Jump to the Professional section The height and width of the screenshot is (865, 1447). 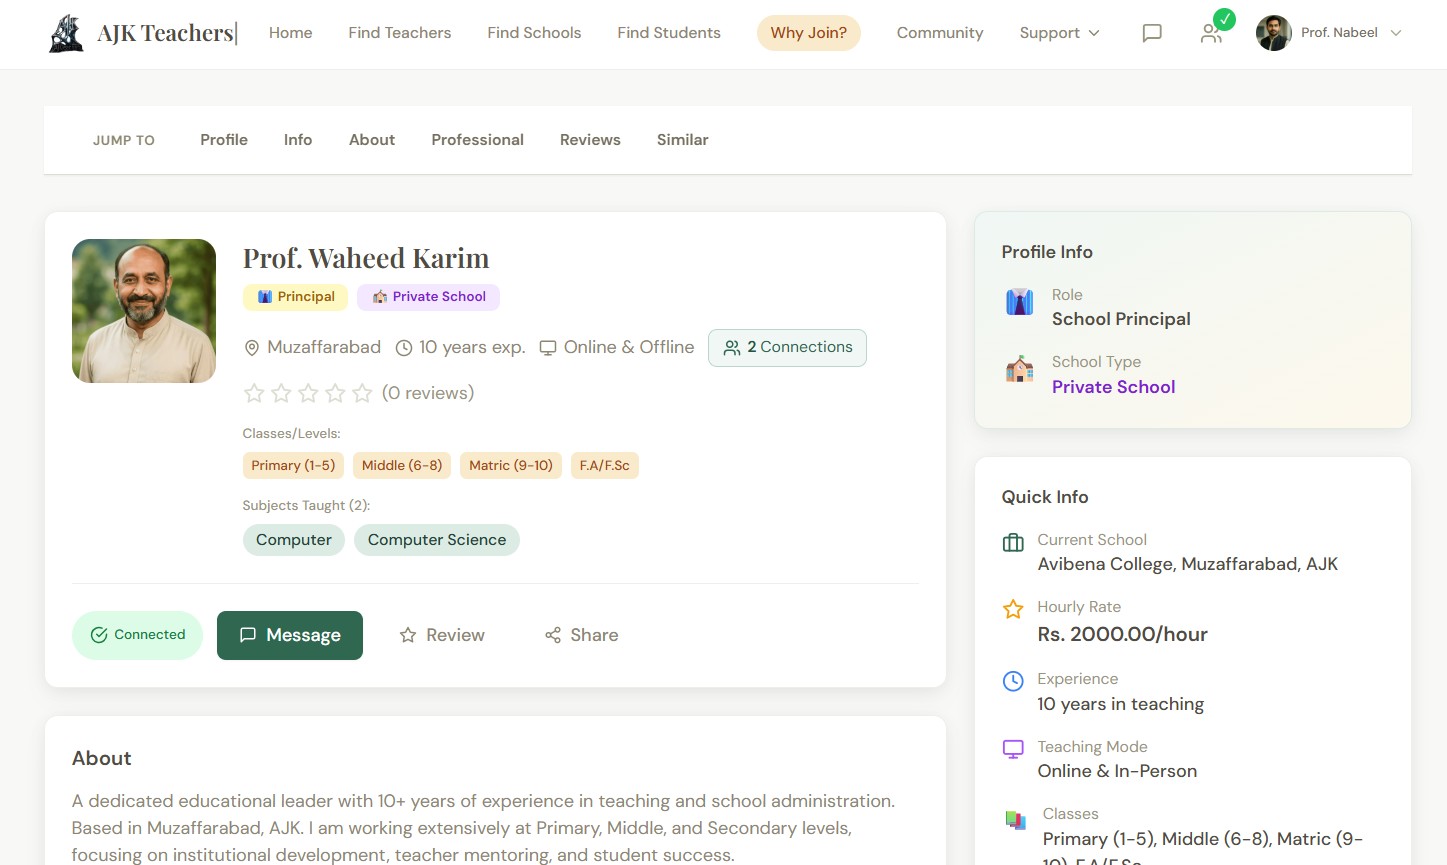(477, 140)
